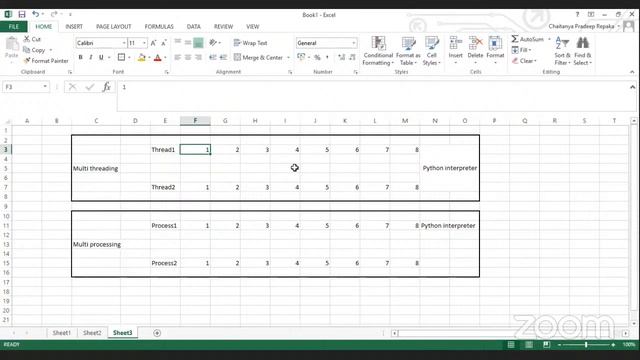Click the Percent Style icon
Screen dimensions: 640x360
pos(317,58)
